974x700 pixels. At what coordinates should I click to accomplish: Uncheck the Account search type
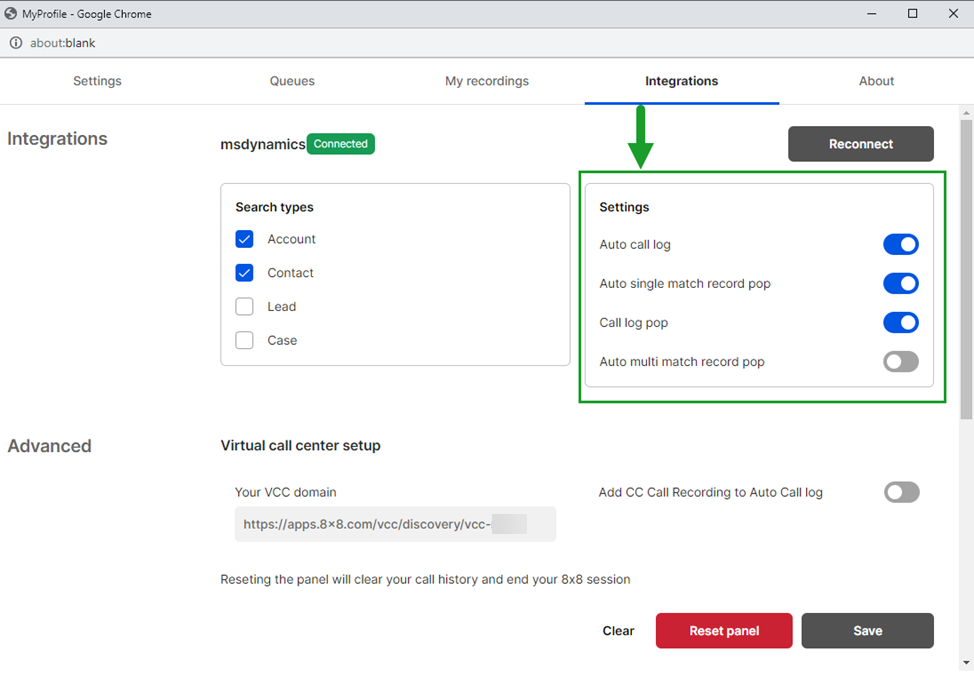click(244, 239)
